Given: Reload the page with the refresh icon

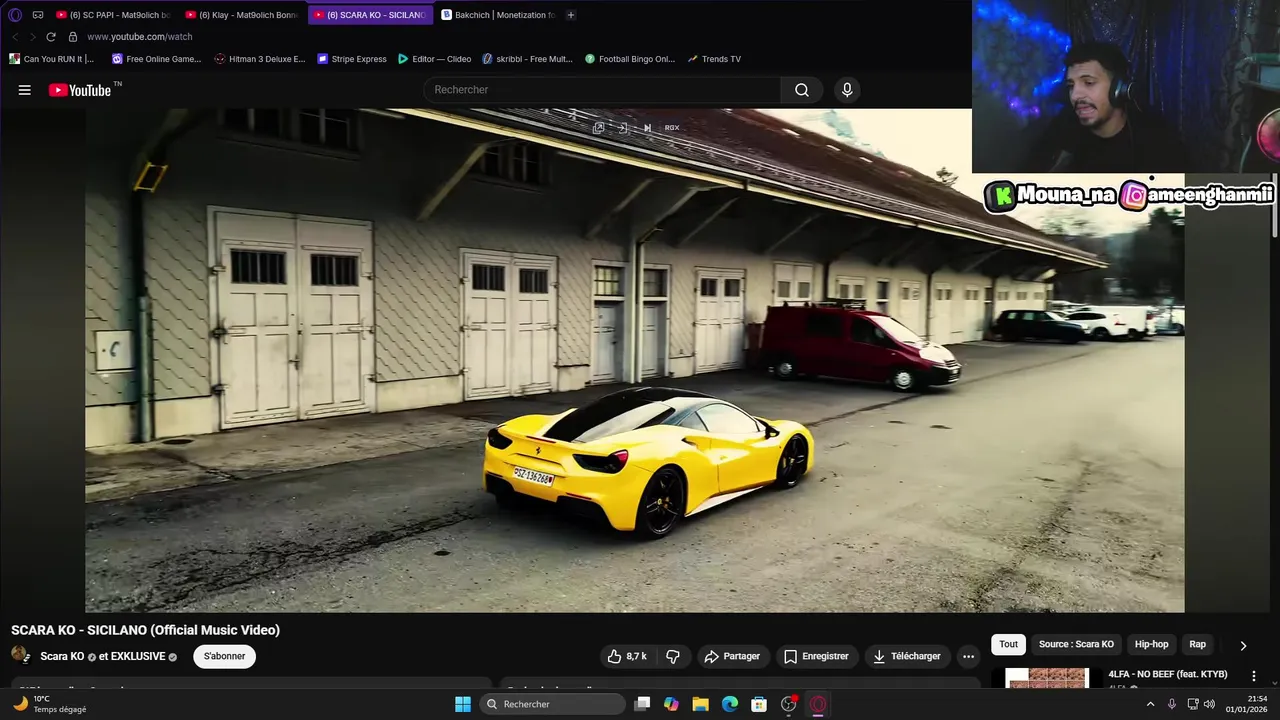Looking at the screenshot, I should pyautogui.click(x=51, y=37).
